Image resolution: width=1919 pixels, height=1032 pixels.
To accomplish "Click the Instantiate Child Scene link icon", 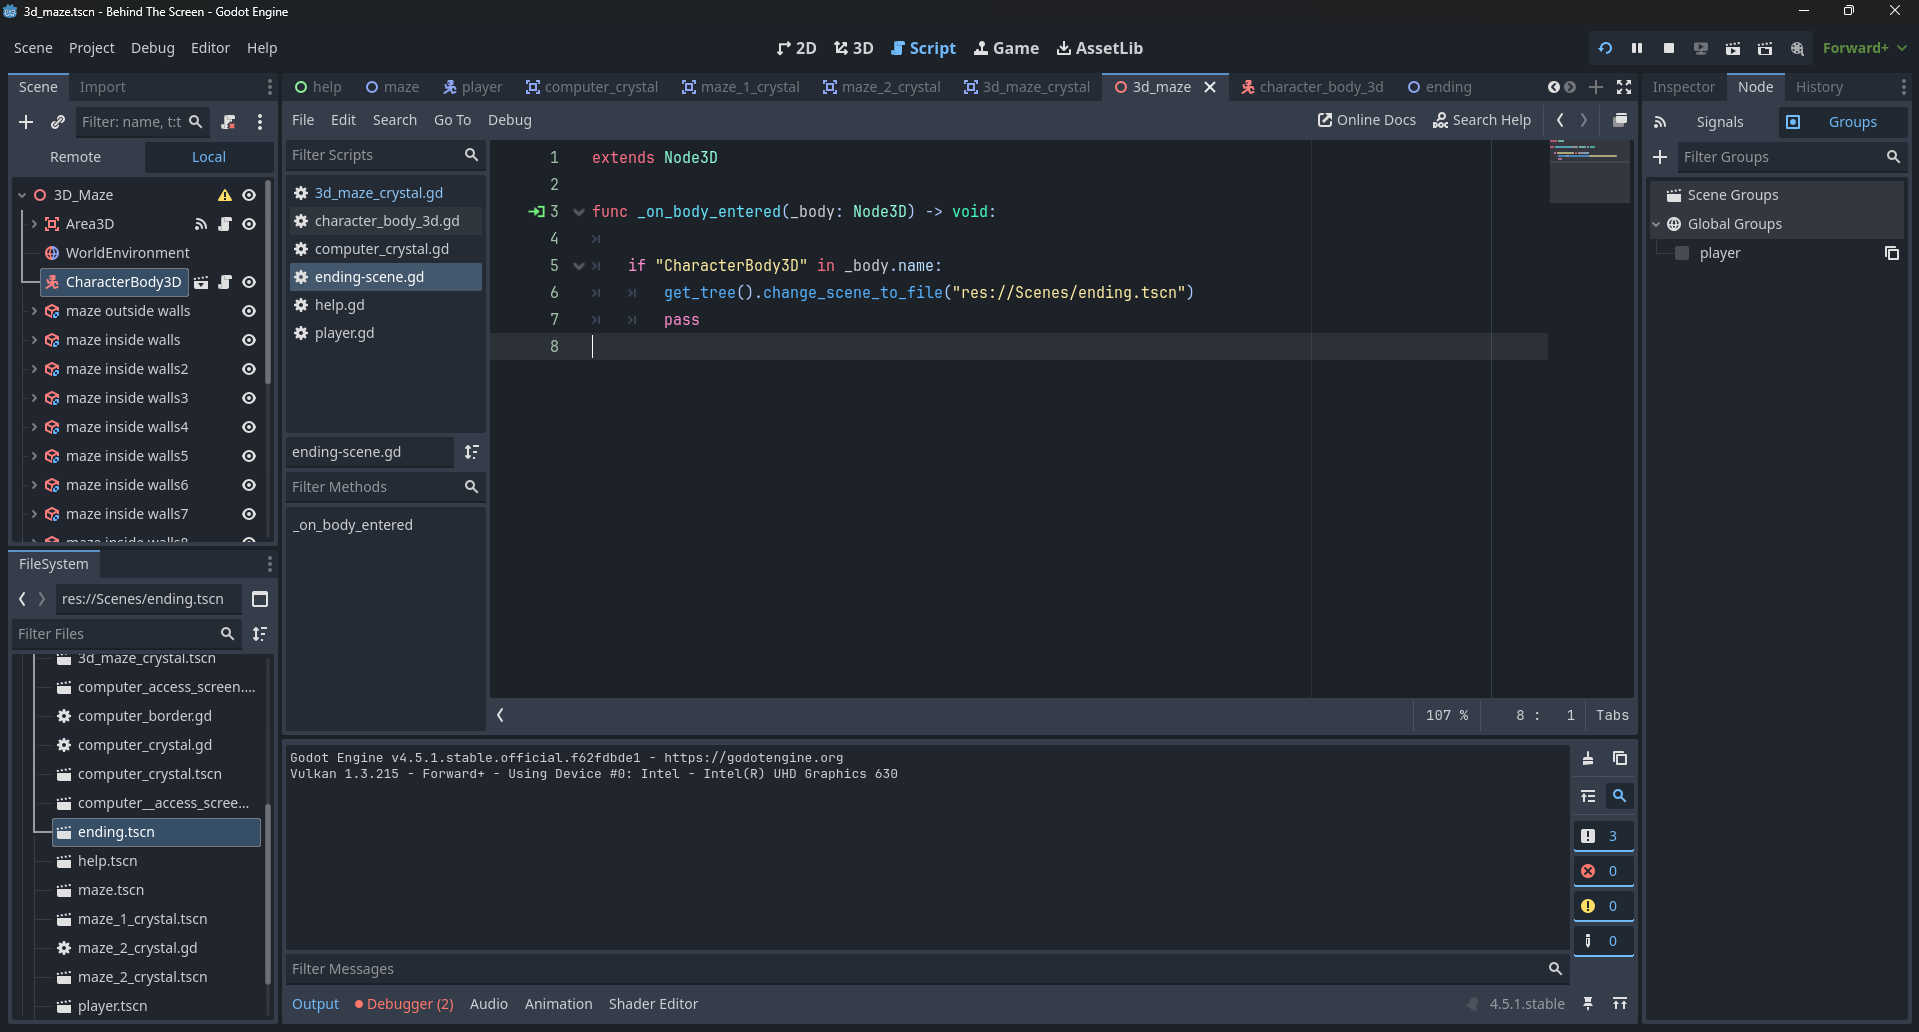I will point(58,122).
